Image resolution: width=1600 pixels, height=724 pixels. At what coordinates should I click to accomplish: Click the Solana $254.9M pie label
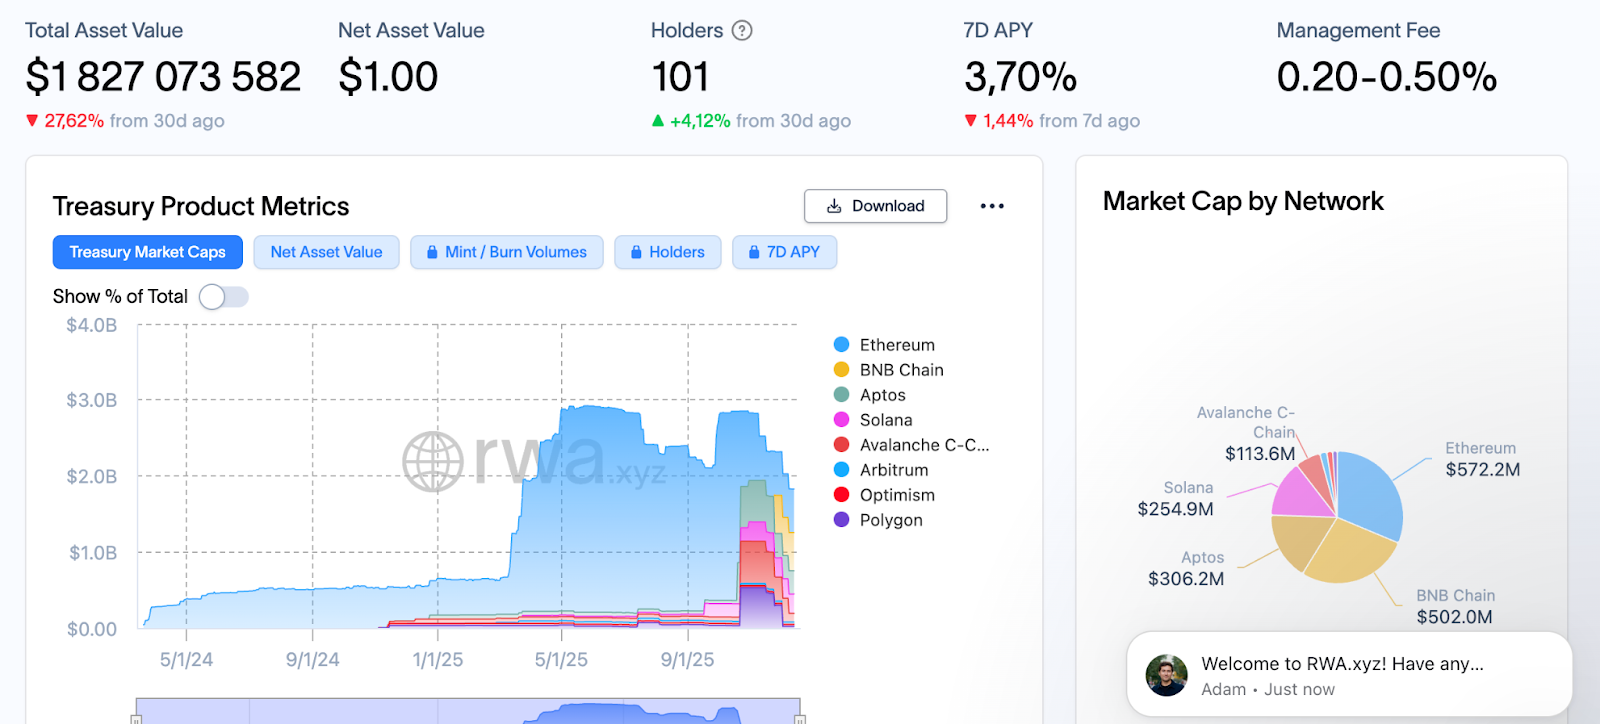[x=1176, y=498]
